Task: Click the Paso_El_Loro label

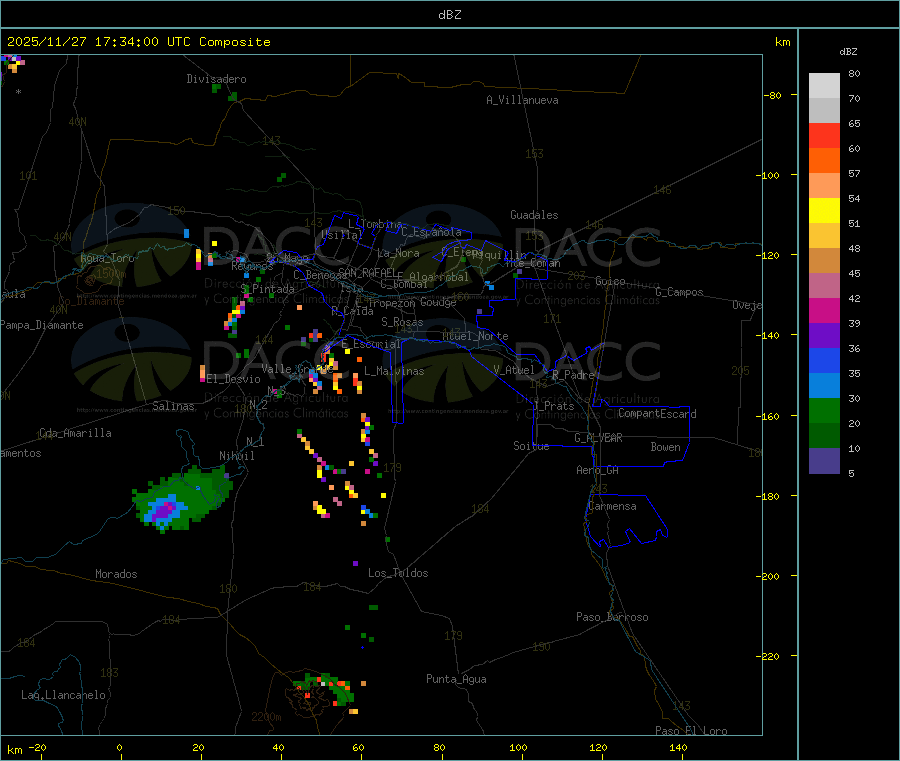Action: click(x=692, y=731)
